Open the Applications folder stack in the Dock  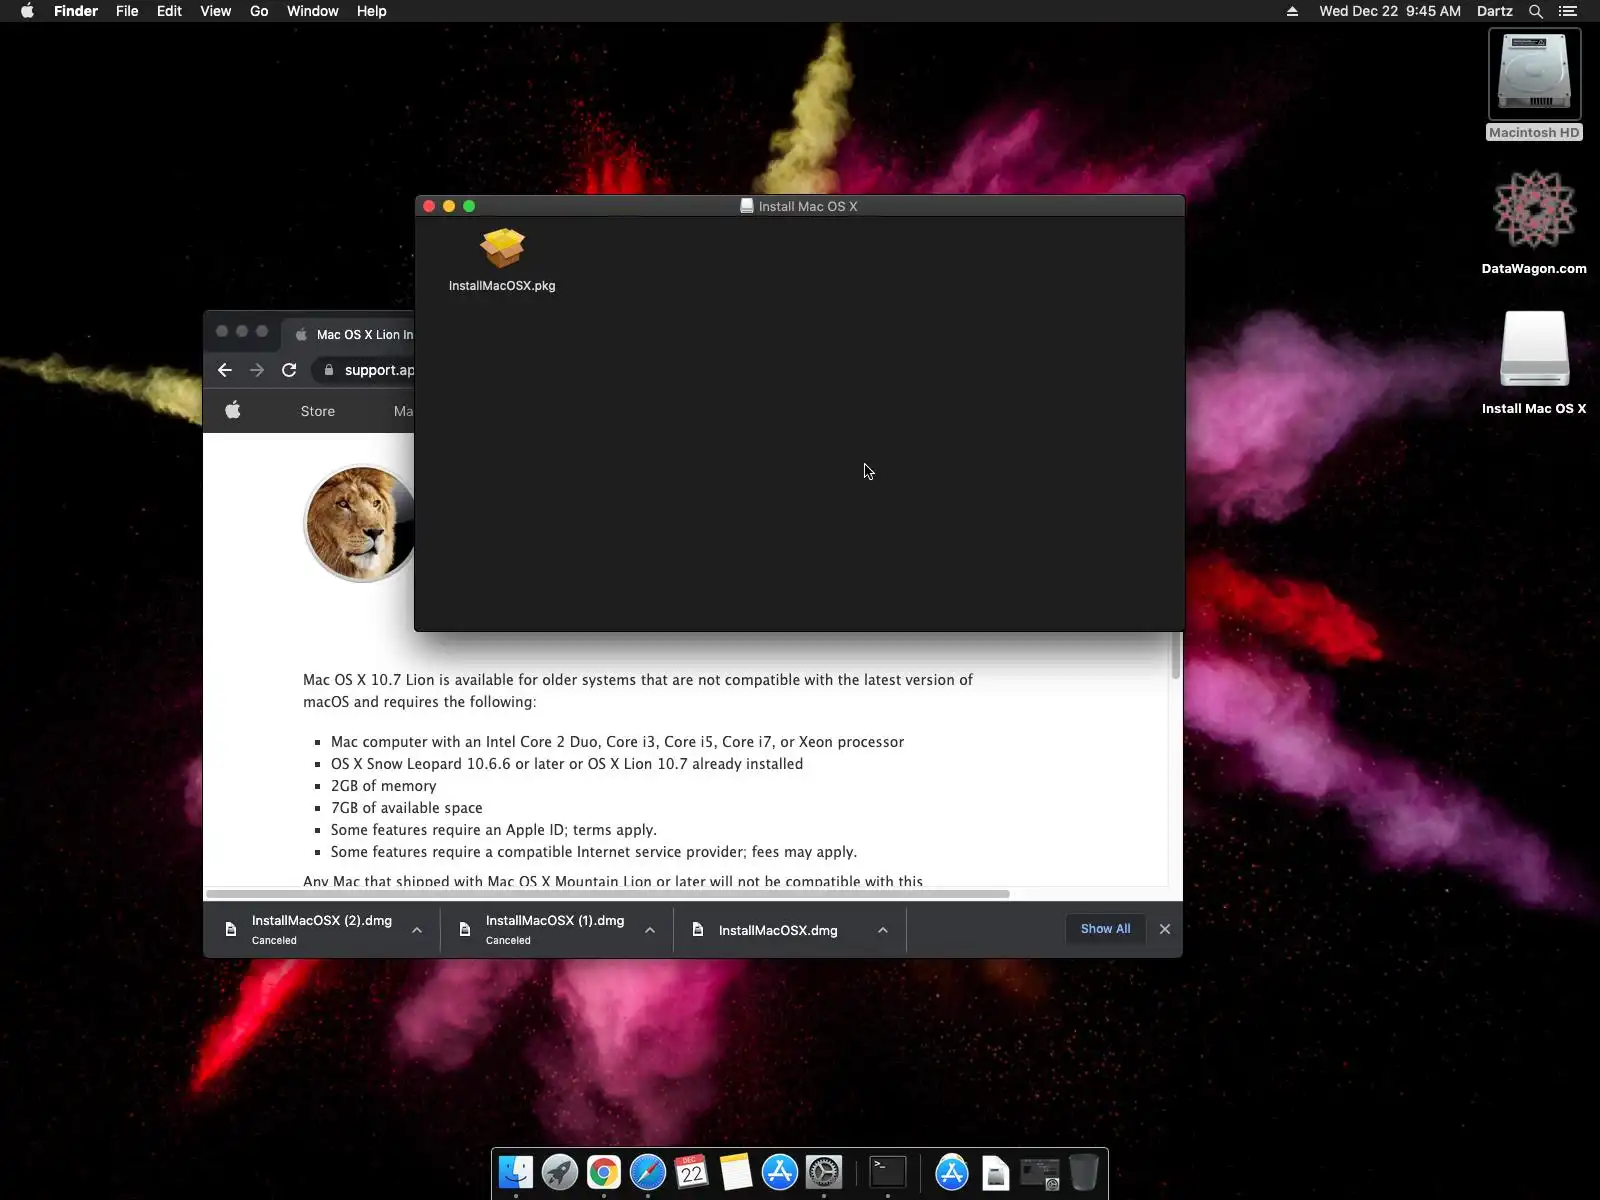click(x=952, y=1172)
